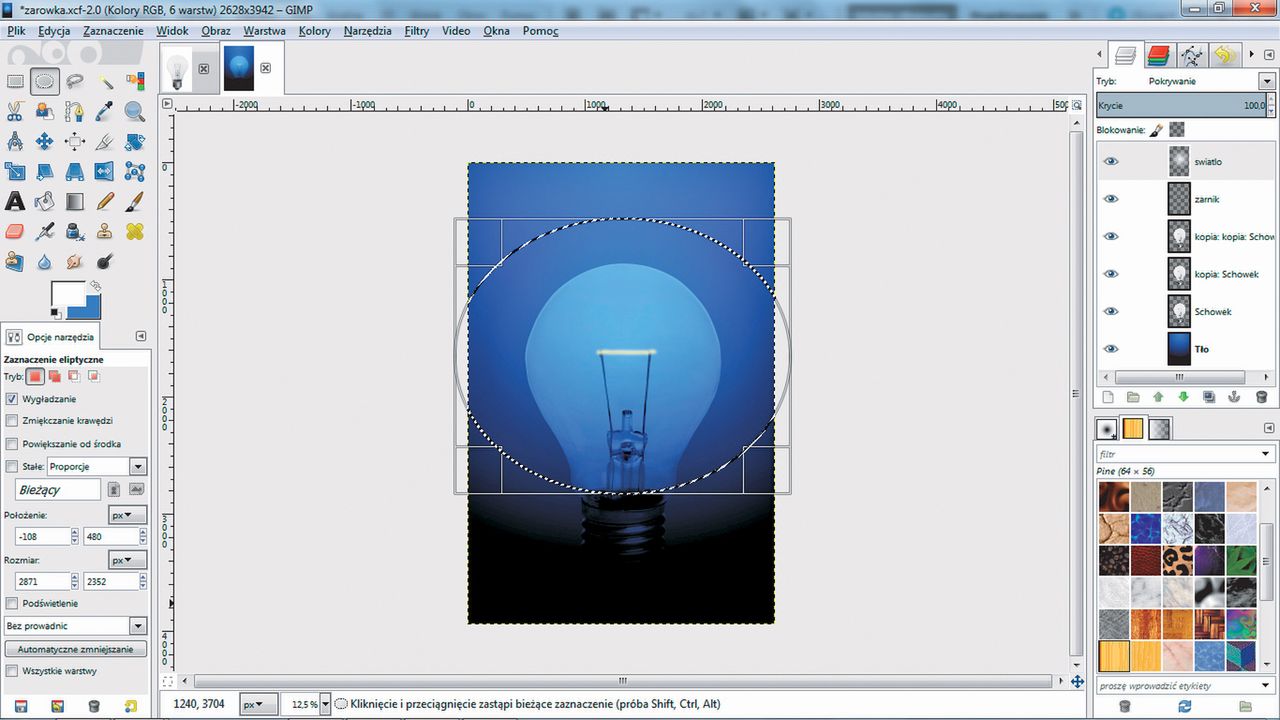Select the Pencil tool
The width and height of the screenshot is (1280, 720).
tap(105, 202)
